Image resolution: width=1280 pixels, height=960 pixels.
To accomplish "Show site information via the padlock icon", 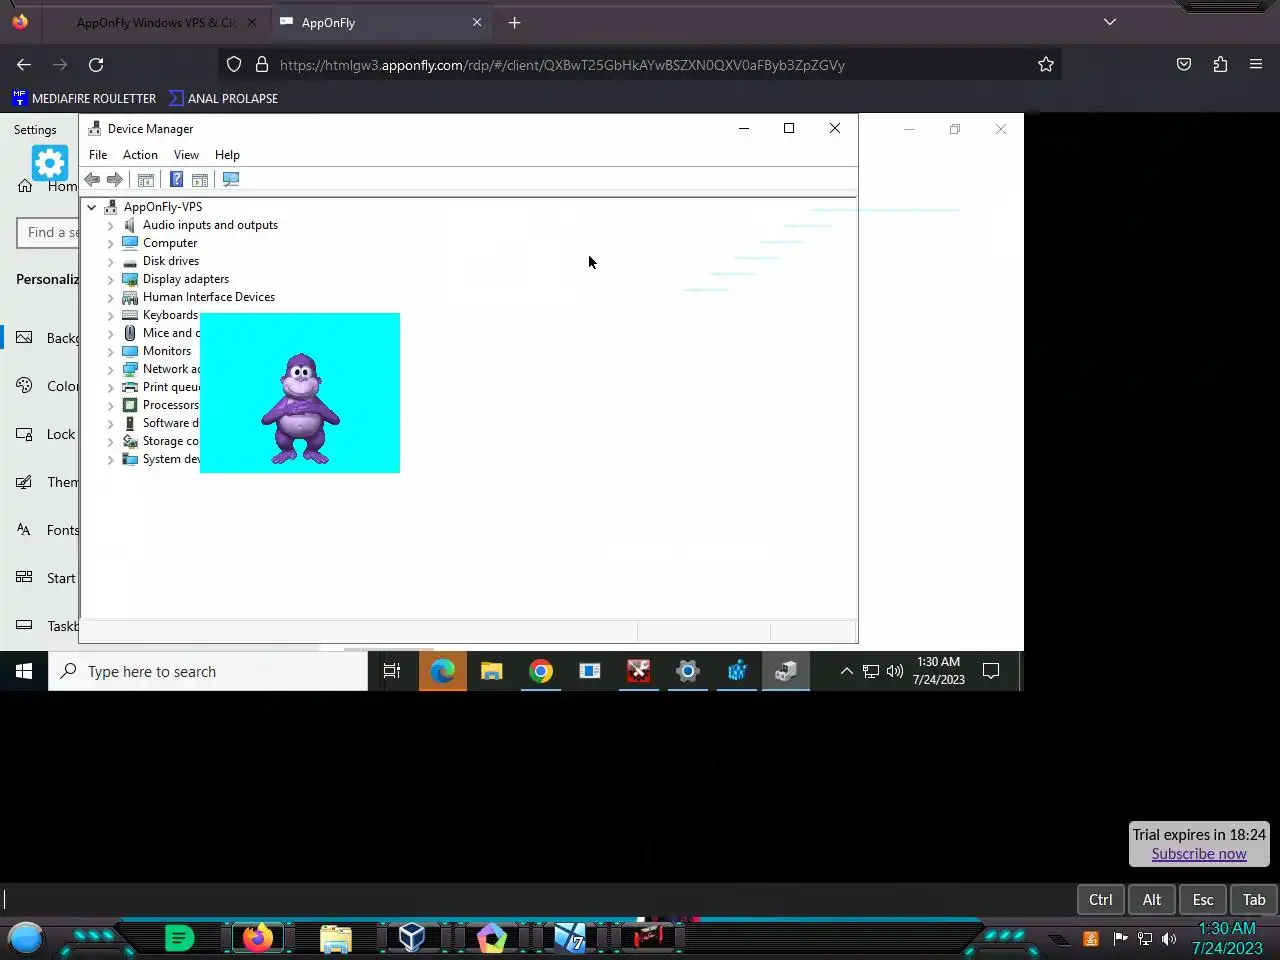I will [262, 65].
